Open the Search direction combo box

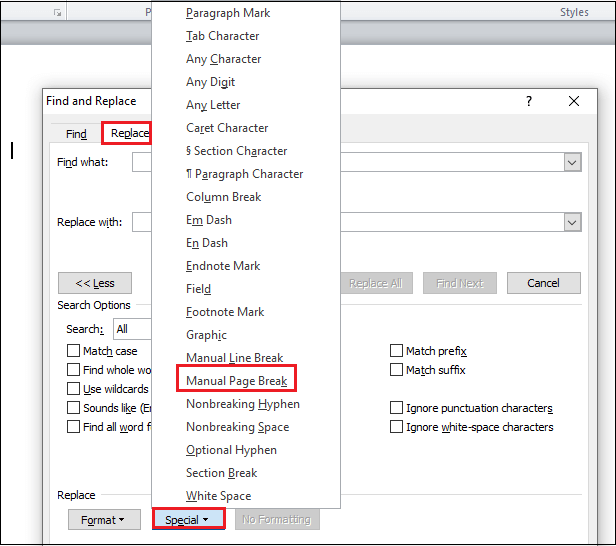132,329
